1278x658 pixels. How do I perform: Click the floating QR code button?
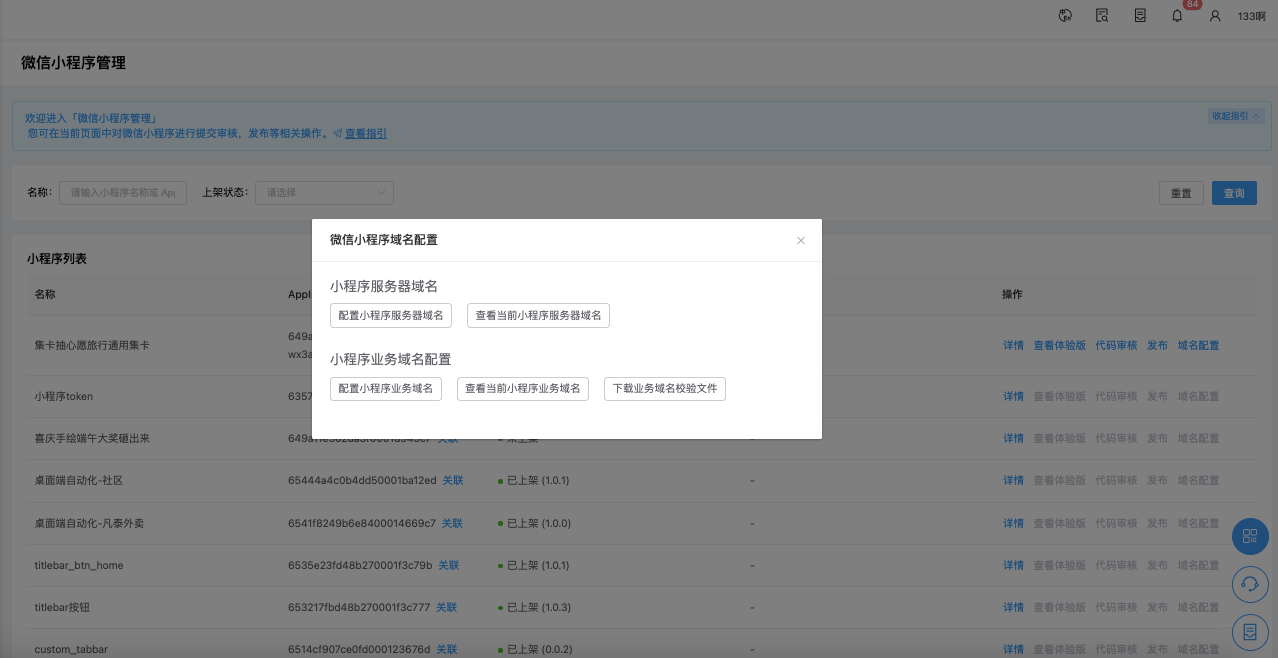1249,537
